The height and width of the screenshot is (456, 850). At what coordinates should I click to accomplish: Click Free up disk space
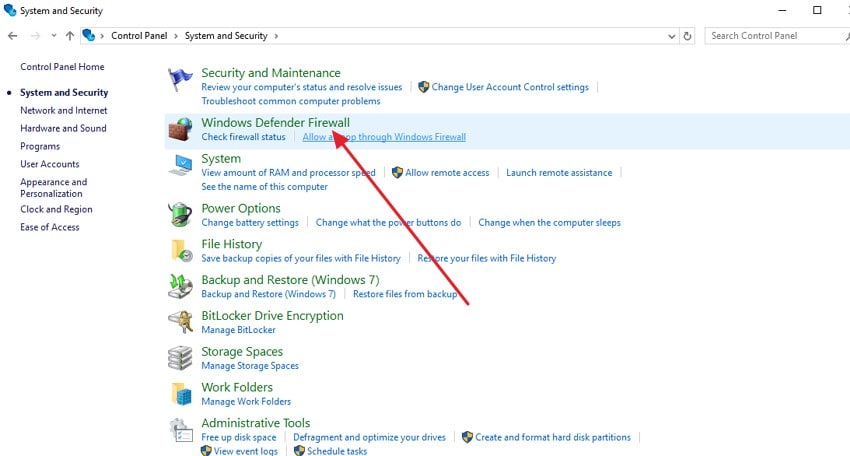point(239,438)
